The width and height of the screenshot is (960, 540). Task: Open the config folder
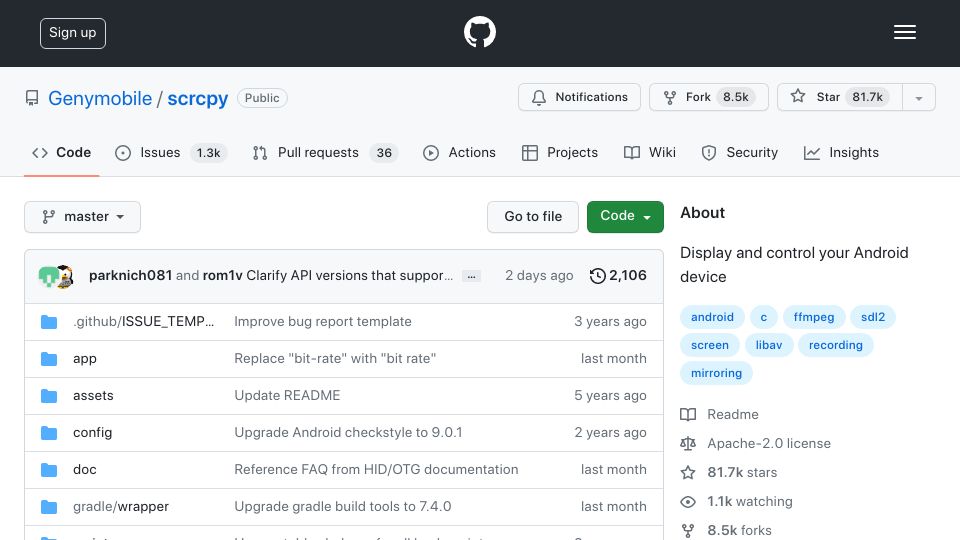[x=92, y=432]
